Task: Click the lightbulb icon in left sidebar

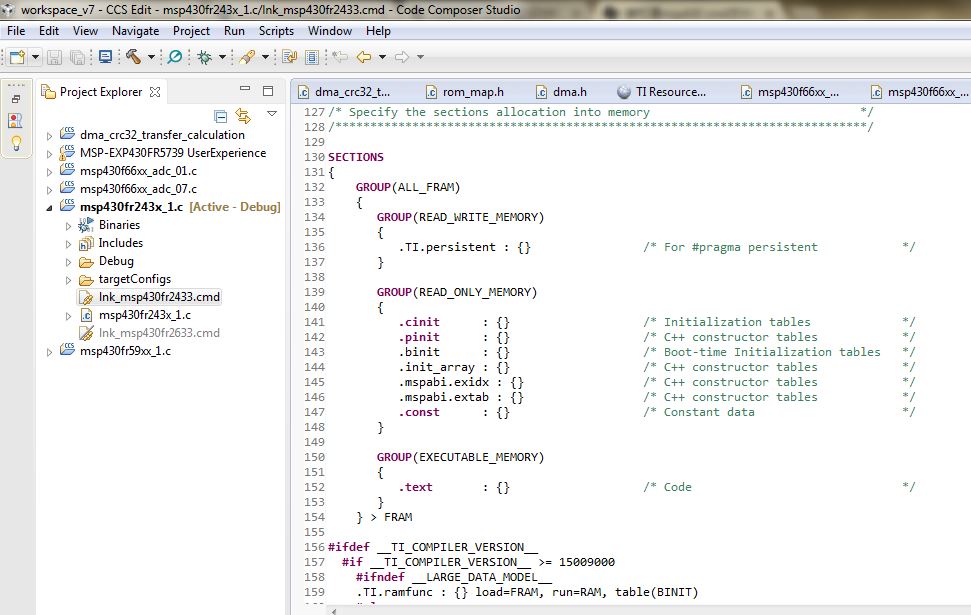Action: 16,142
